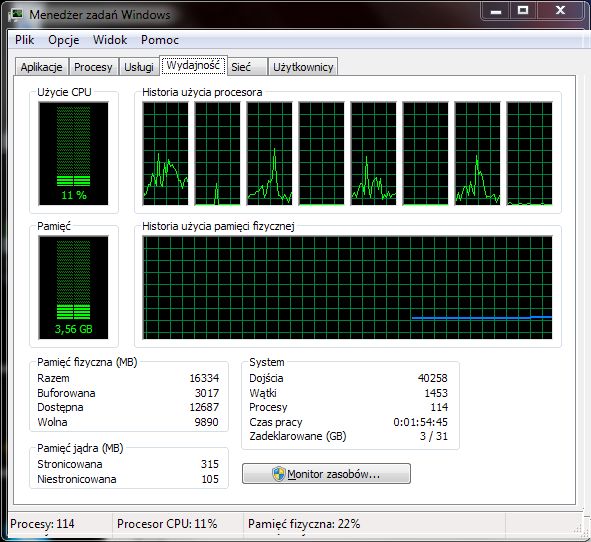This screenshot has width=591, height=542.
Task: Click the status bar text Procesor CPU: 11%
Action: coord(167,524)
